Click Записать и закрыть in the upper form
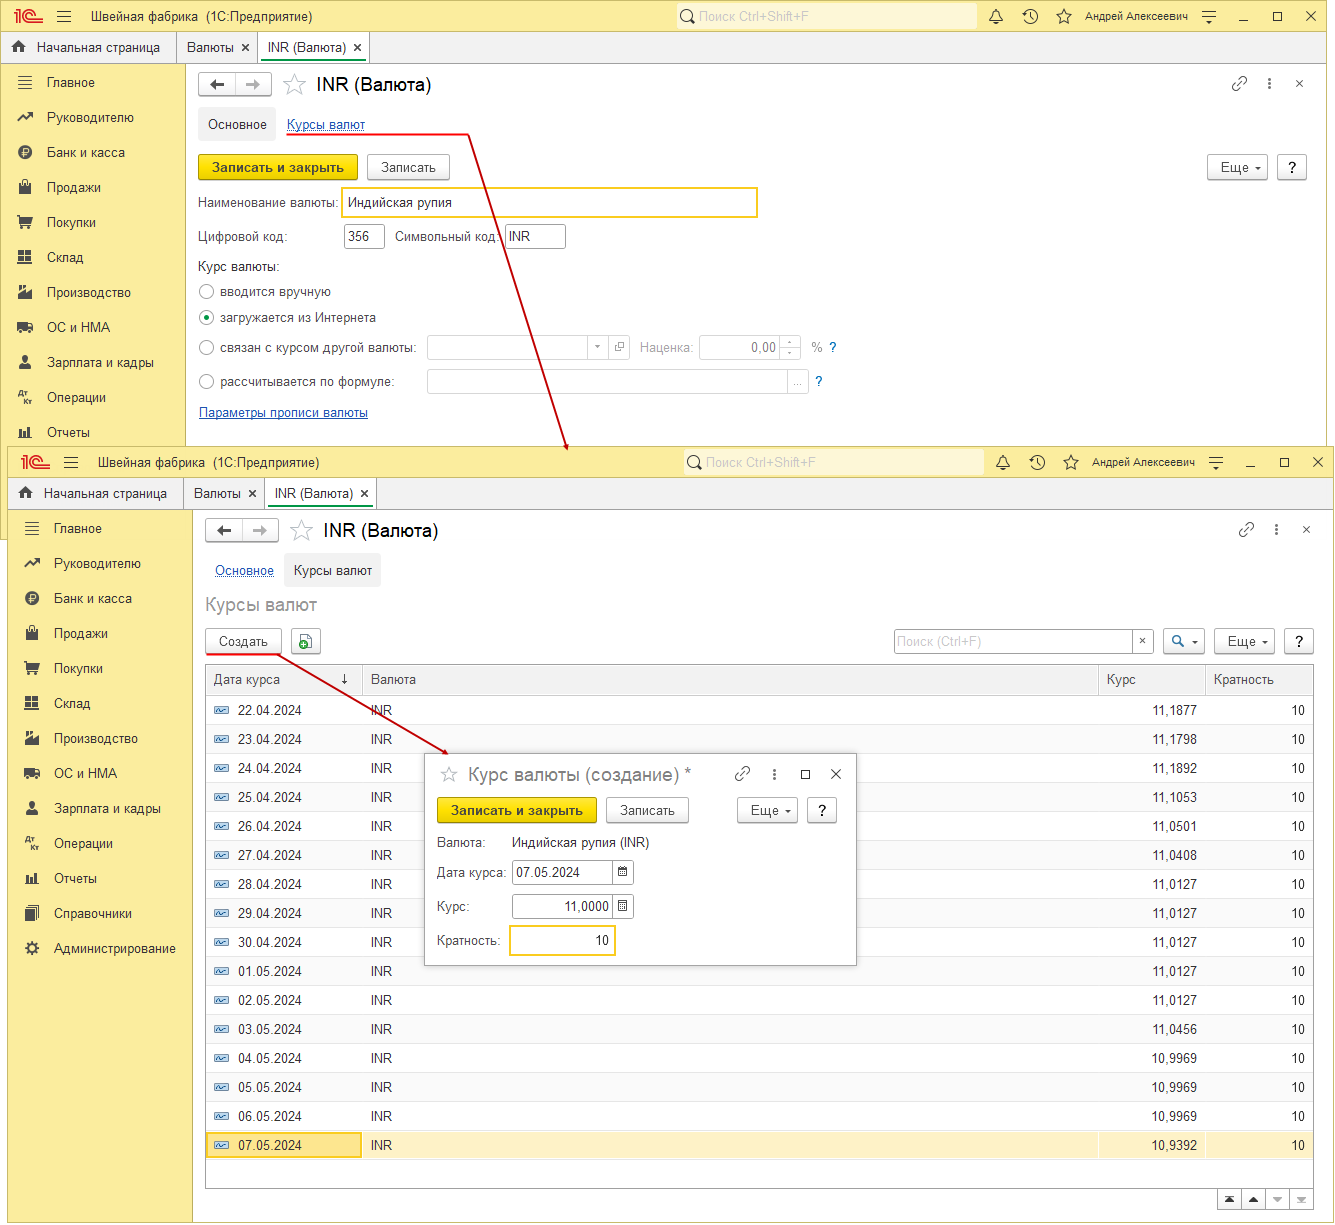The image size is (1335, 1225). click(x=278, y=167)
